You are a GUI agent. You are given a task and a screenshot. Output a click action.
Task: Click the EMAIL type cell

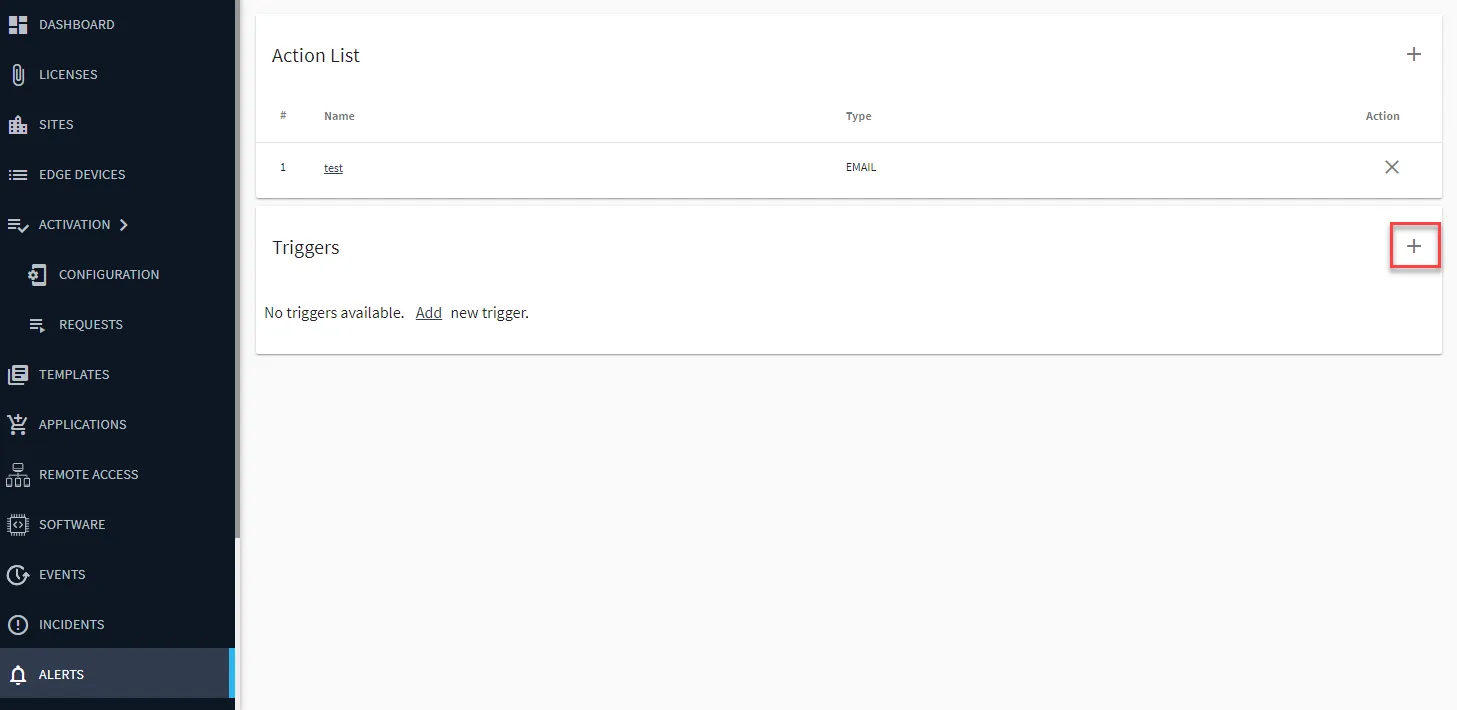tap(861, 167)
